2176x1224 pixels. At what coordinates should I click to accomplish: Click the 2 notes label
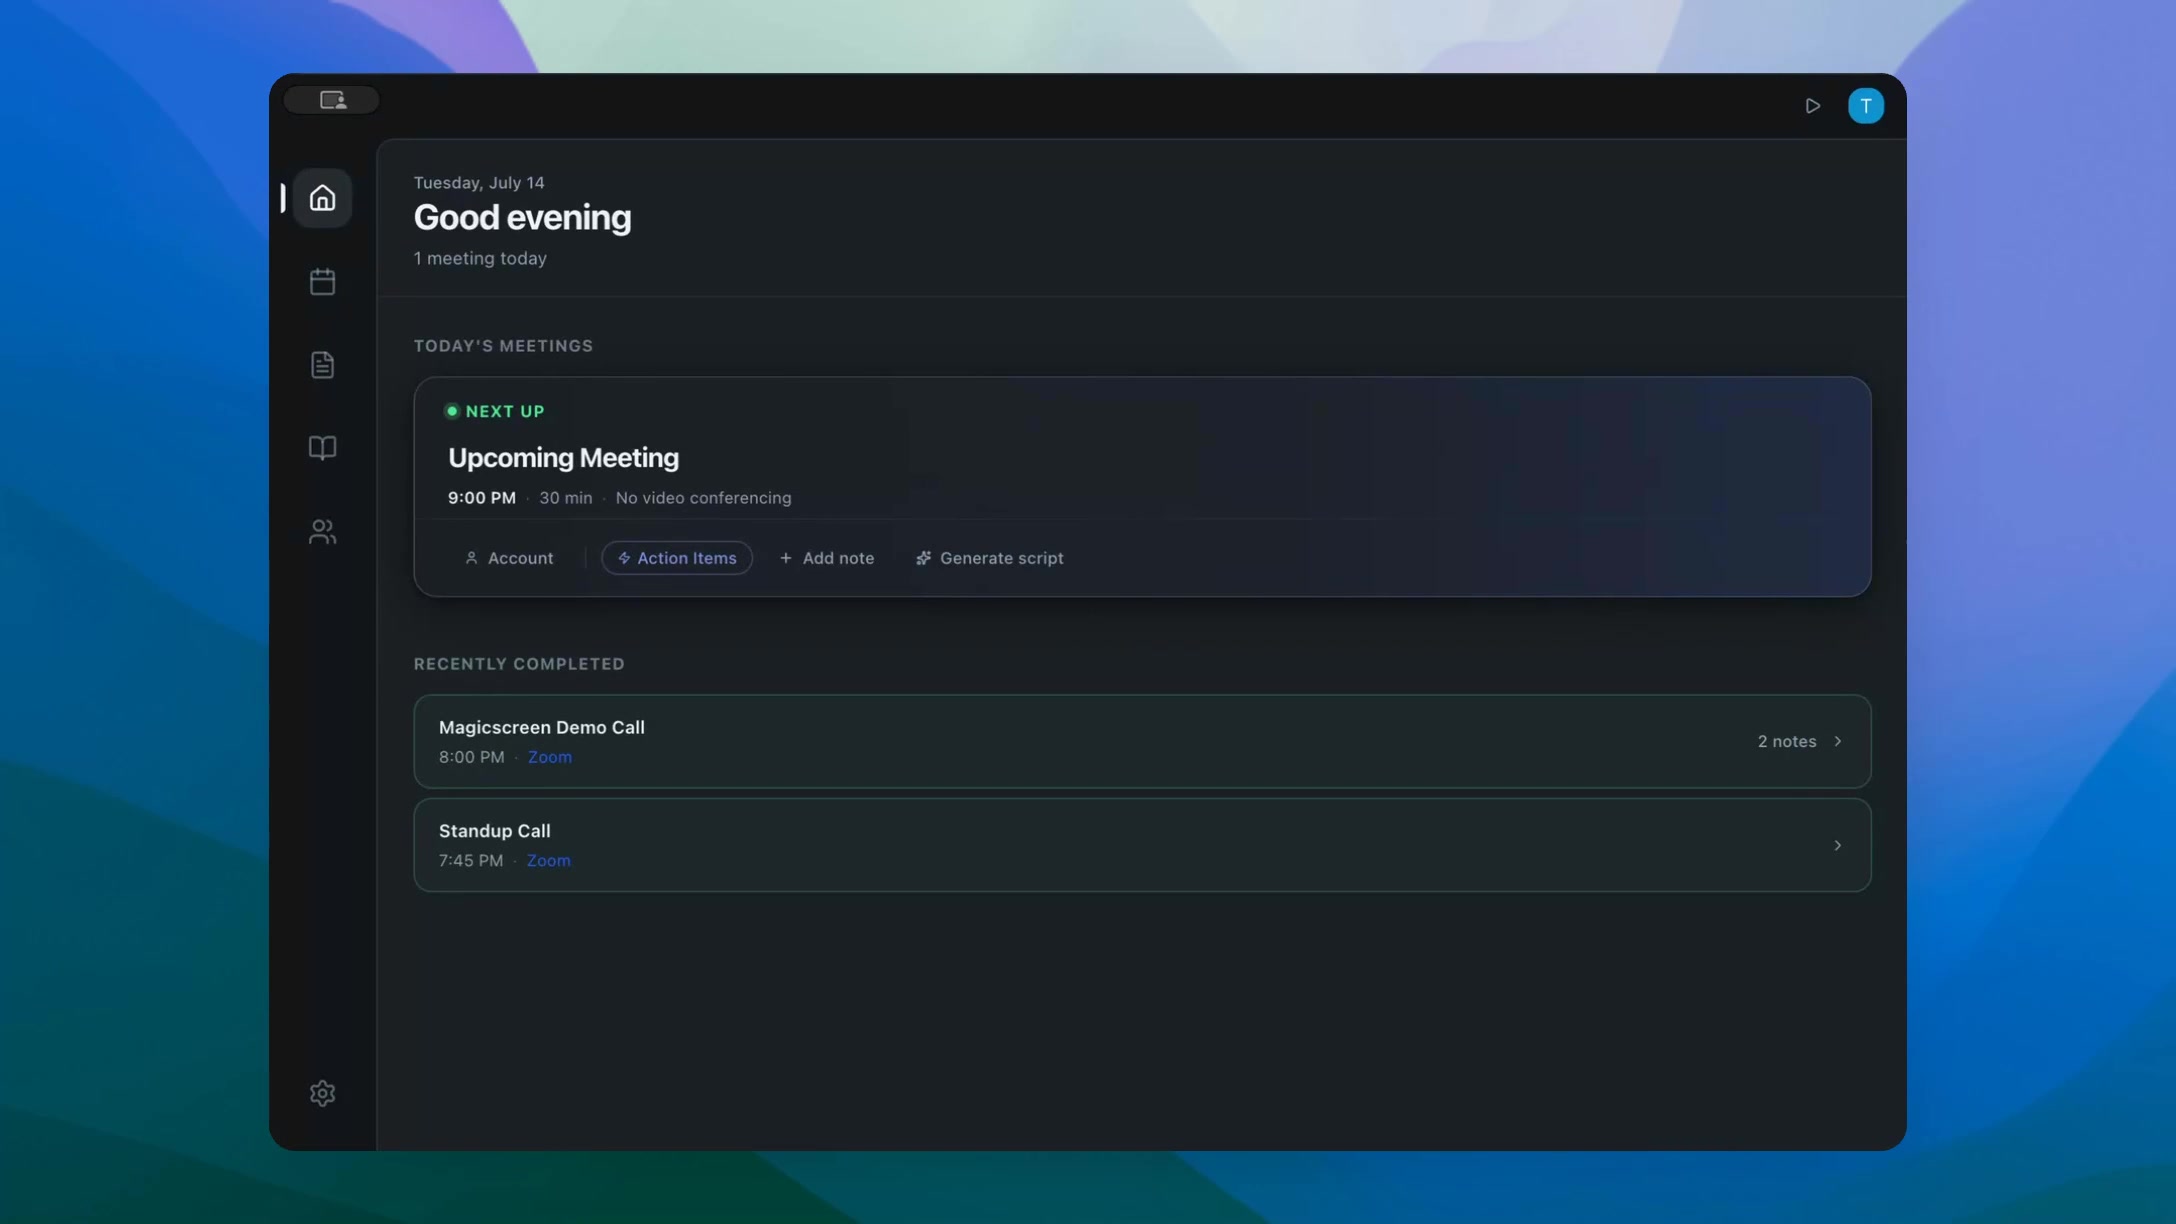(x=1787, y=741)
